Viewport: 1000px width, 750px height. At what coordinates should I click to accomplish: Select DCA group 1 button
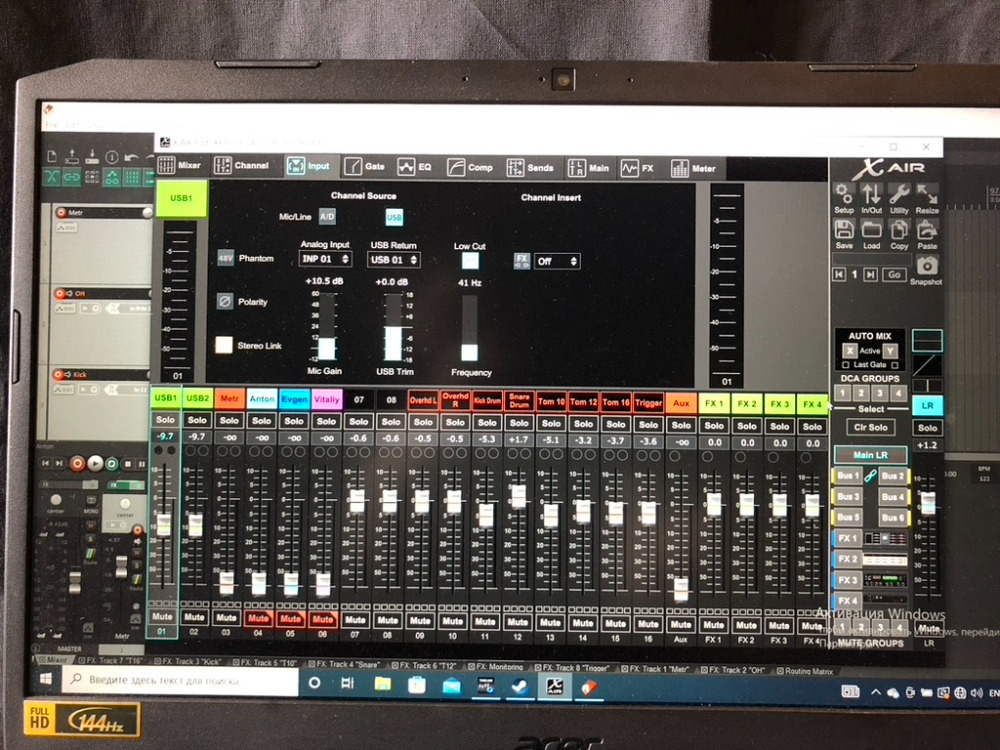(842, 393)
